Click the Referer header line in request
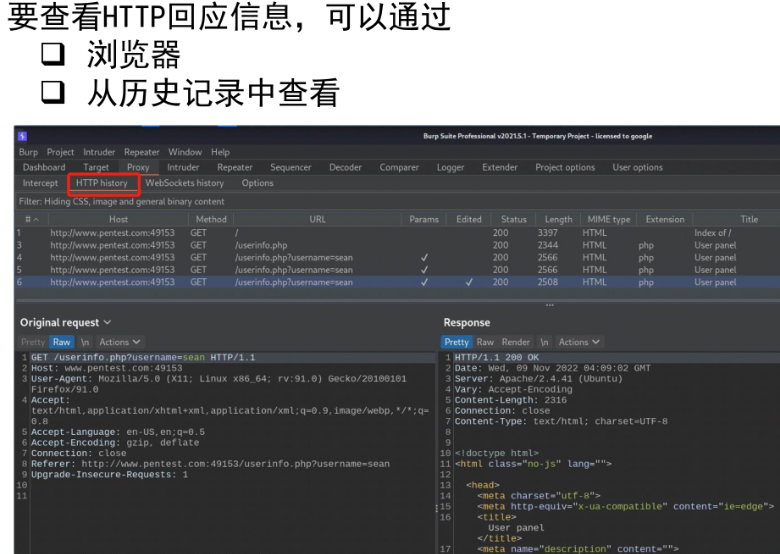 (x=210, y=464)
